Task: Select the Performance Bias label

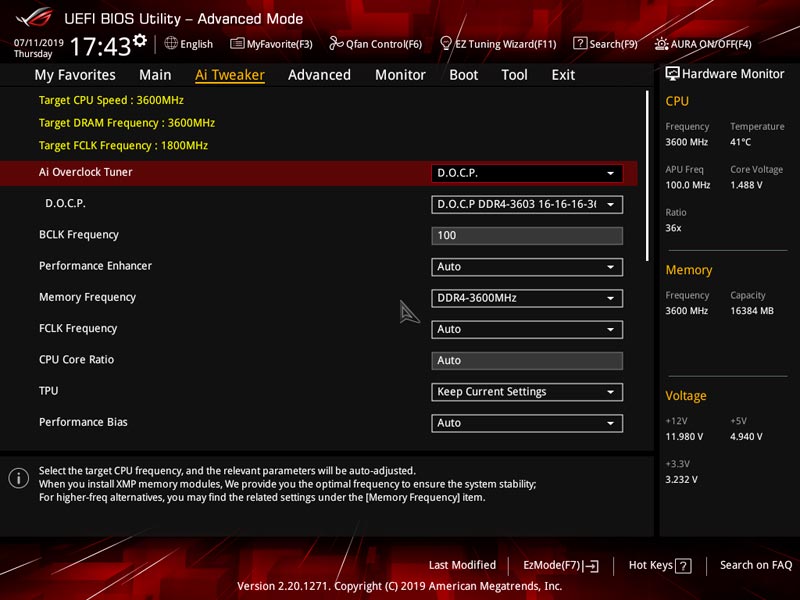Action: click(x=83, y=422)
